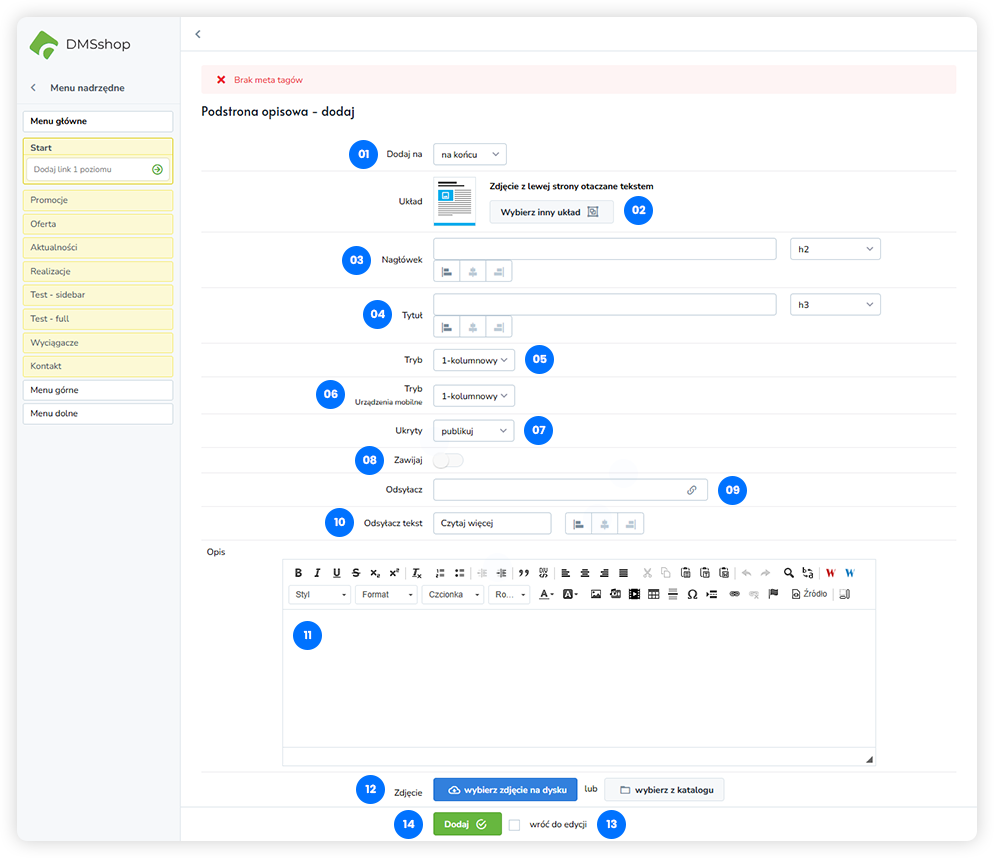994x858 pixels.
Task: Open the Ukryty 'publikuj' dropdown
Action: [x=474, y=431]
